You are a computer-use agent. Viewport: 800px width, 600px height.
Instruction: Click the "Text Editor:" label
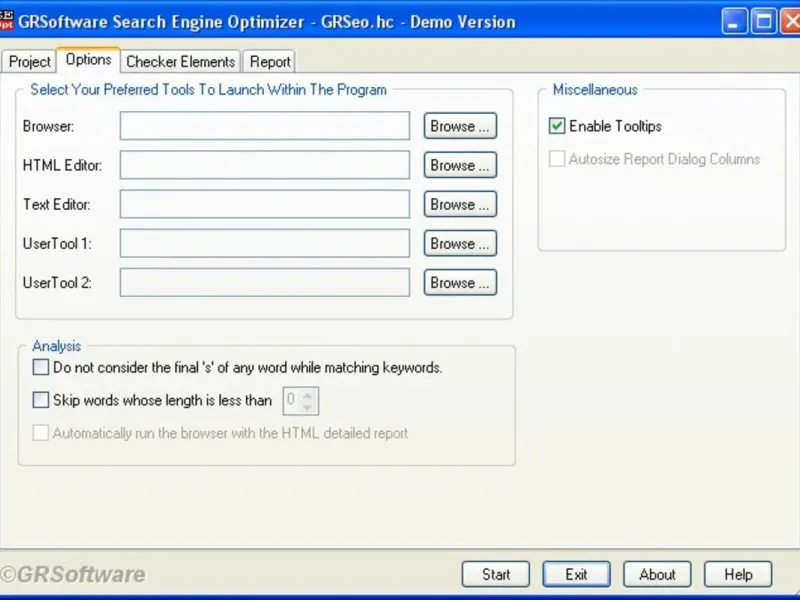57,205
